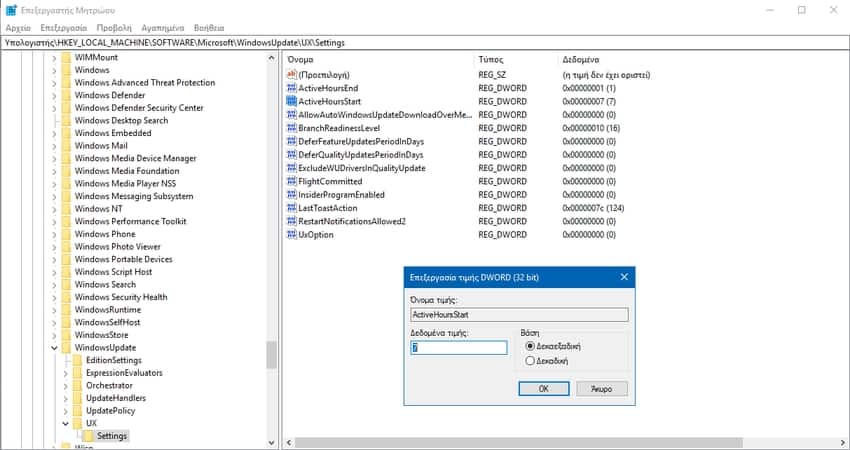
Task: Click the RestartNotificationsAllowed2 value icon
Action: (292, 221)
